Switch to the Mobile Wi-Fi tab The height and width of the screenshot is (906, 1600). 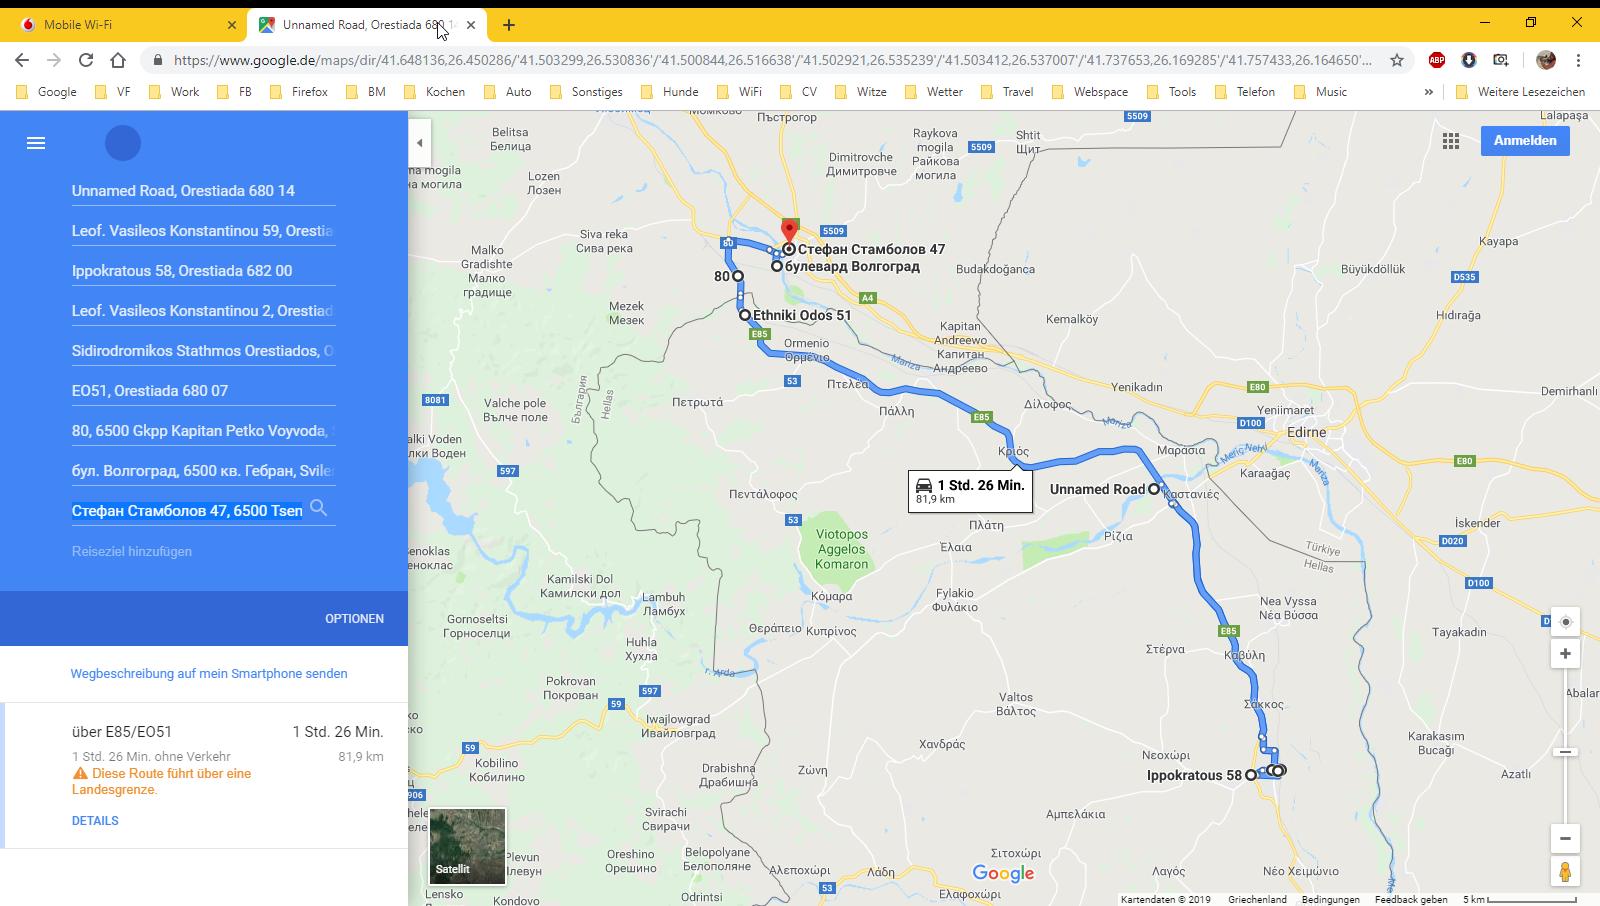pyautogui.click(x=126, y=24)
